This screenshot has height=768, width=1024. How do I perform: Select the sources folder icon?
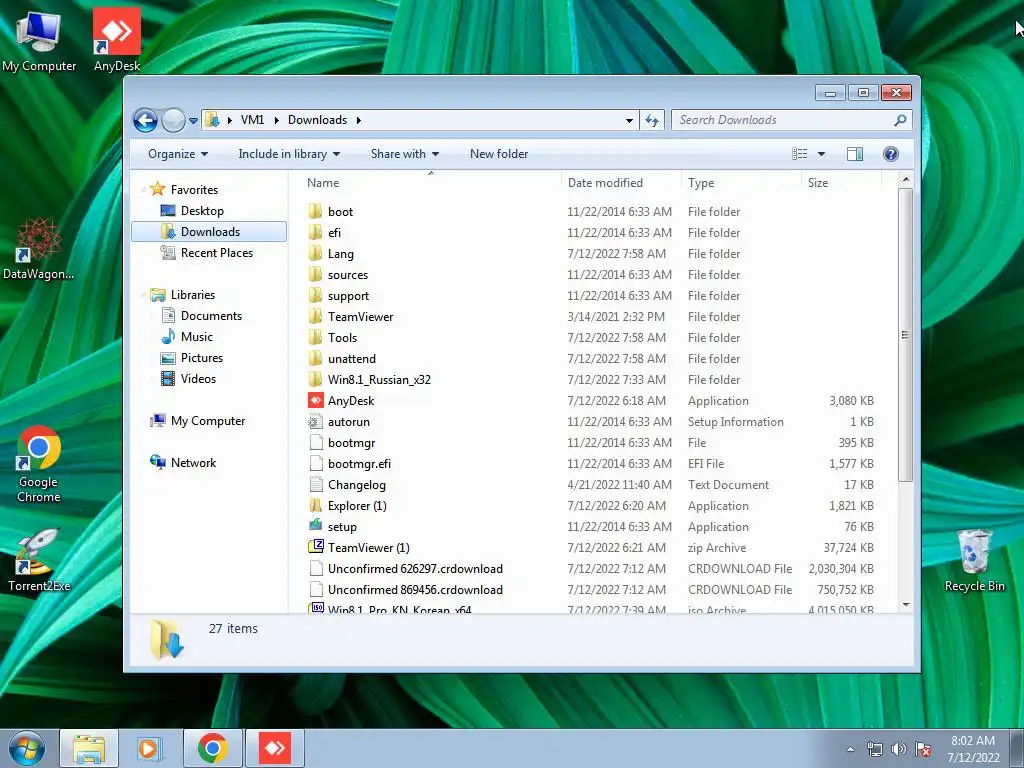315,275
